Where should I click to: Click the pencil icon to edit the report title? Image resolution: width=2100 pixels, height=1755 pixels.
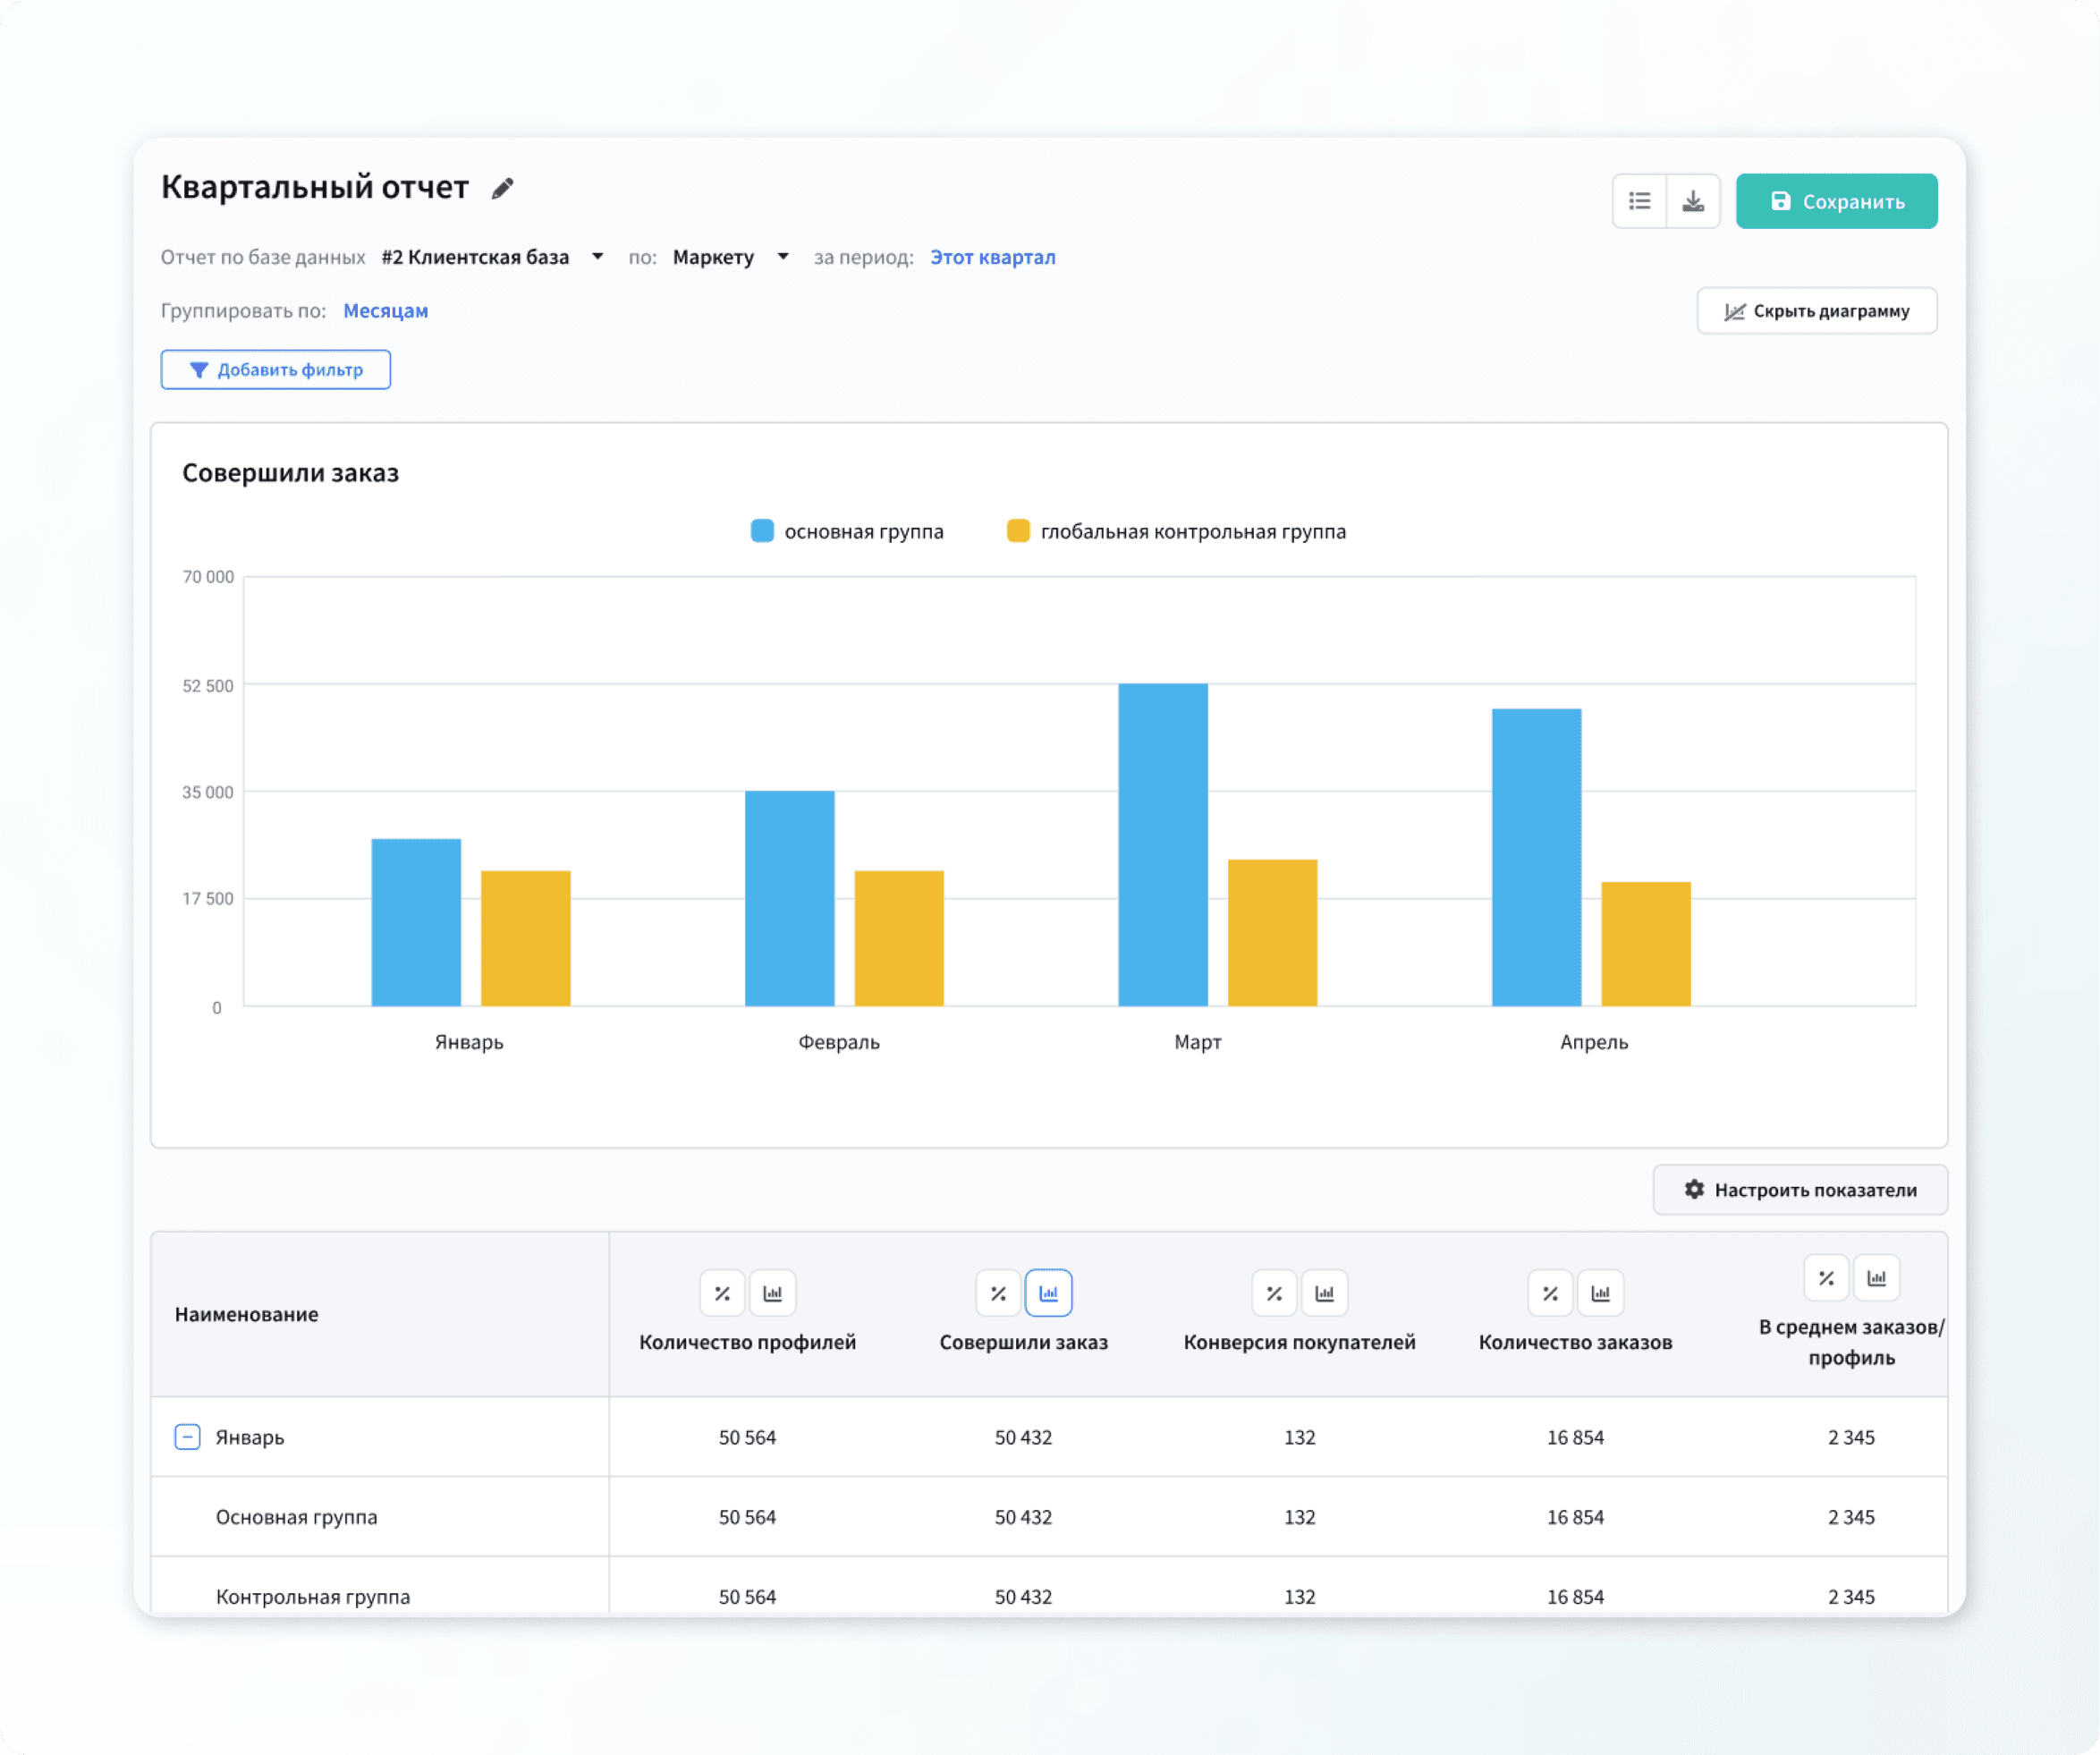502,188
